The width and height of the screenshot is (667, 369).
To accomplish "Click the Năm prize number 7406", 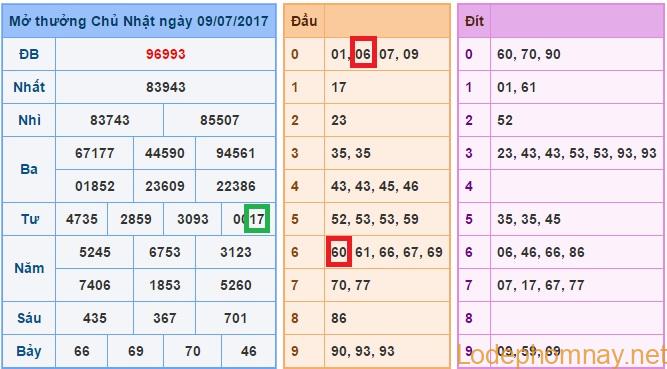I will (x=94, y=285).
